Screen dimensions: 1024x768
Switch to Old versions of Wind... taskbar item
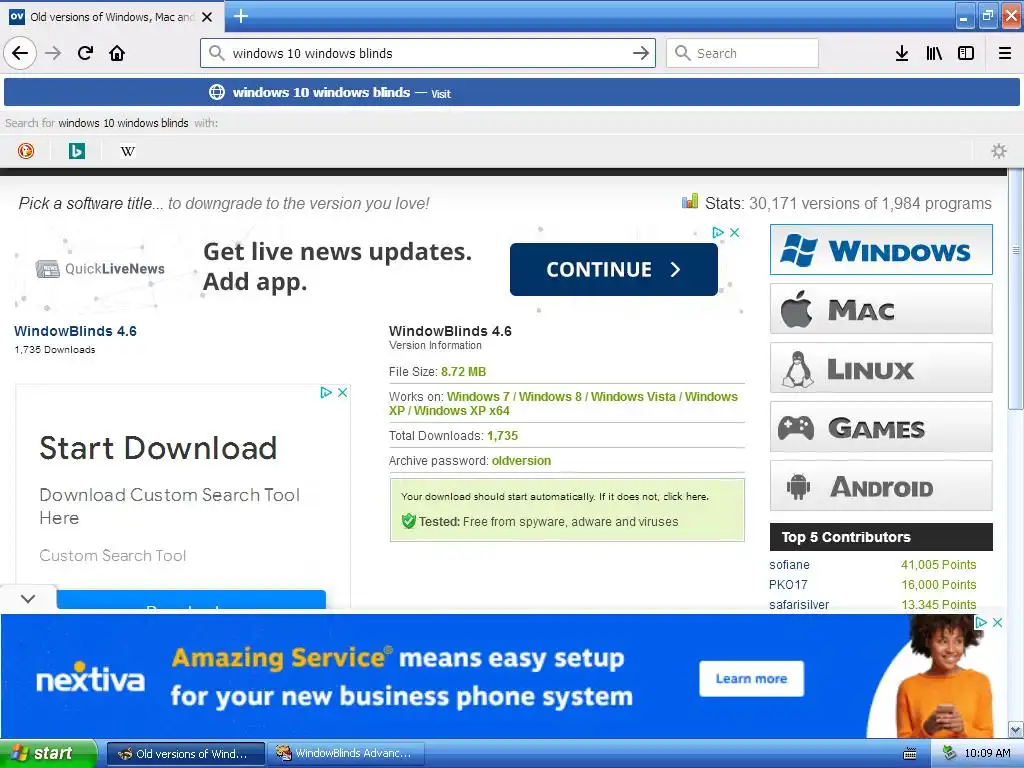[x=185, y=754]
